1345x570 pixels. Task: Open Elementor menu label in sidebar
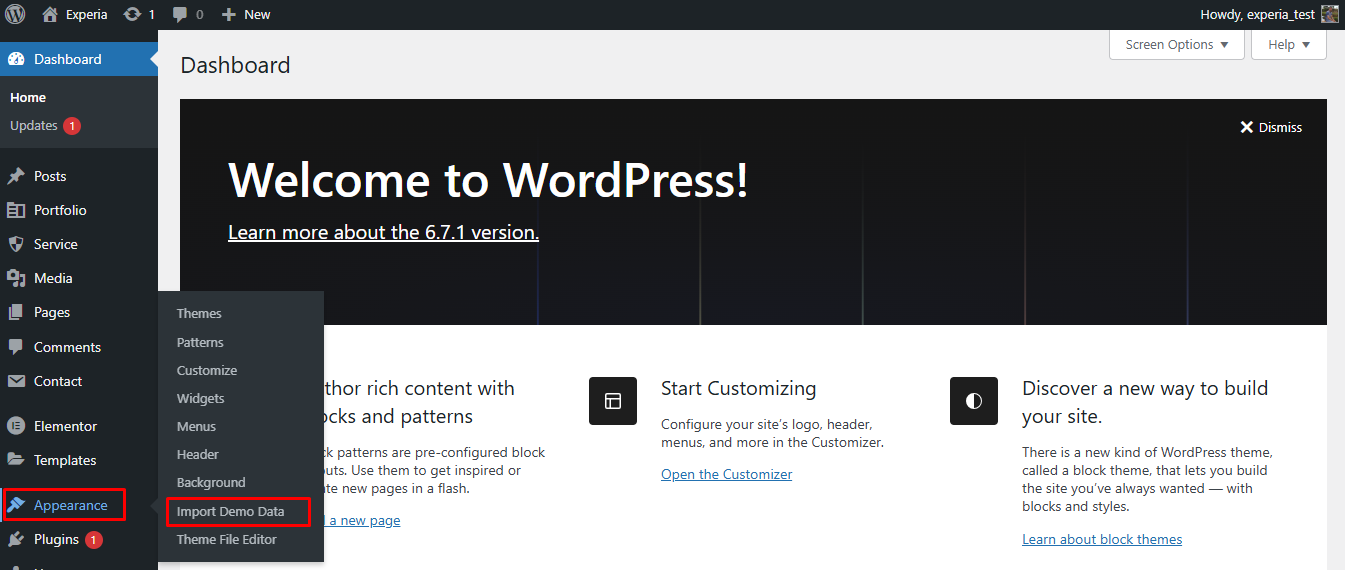[66, 426]
